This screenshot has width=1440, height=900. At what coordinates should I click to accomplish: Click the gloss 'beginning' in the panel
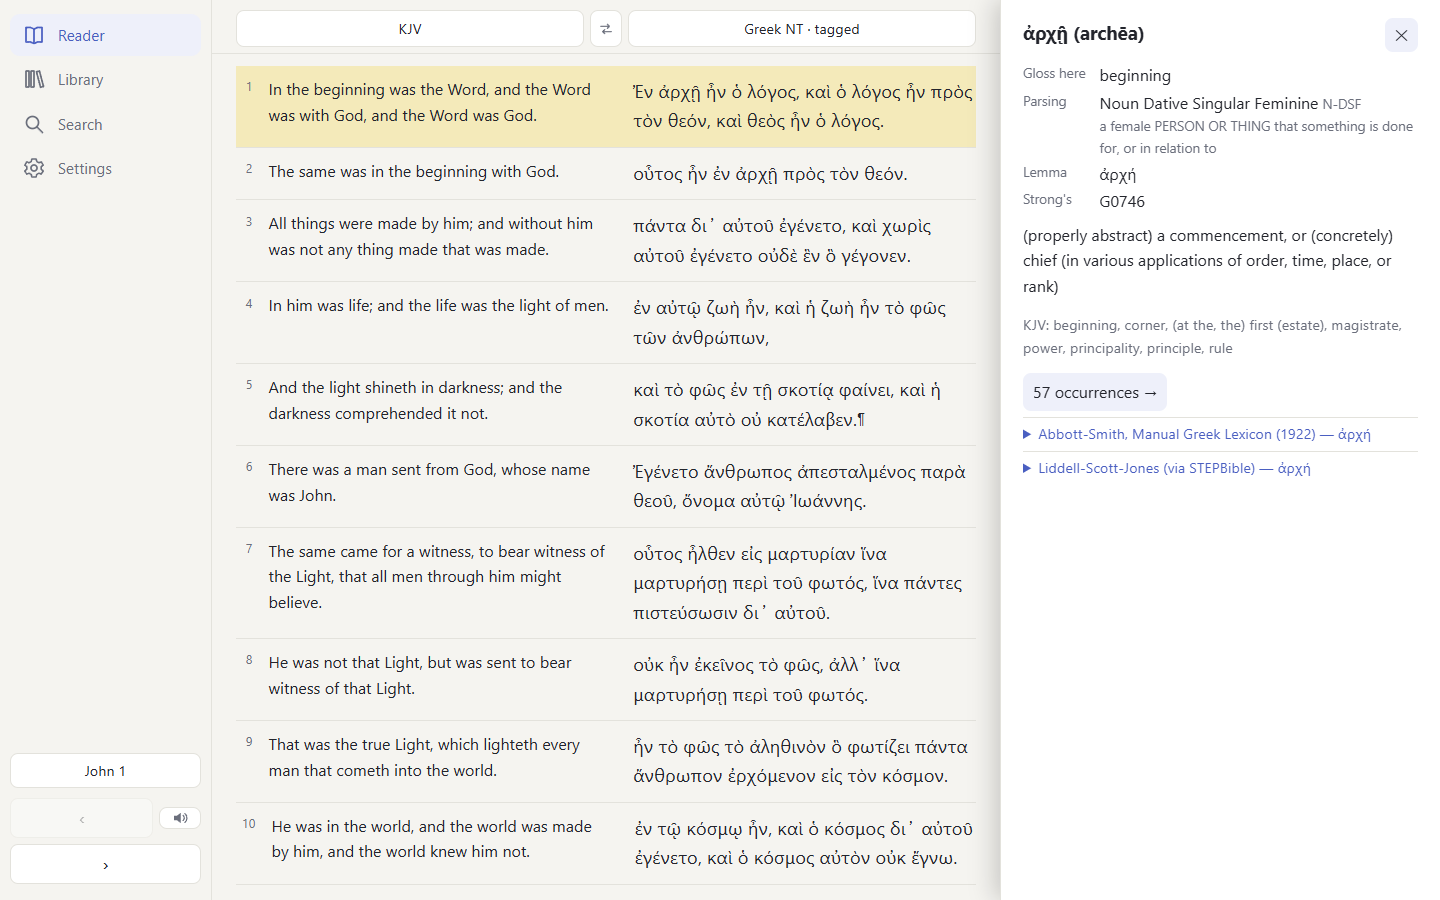click(1135, 75)
